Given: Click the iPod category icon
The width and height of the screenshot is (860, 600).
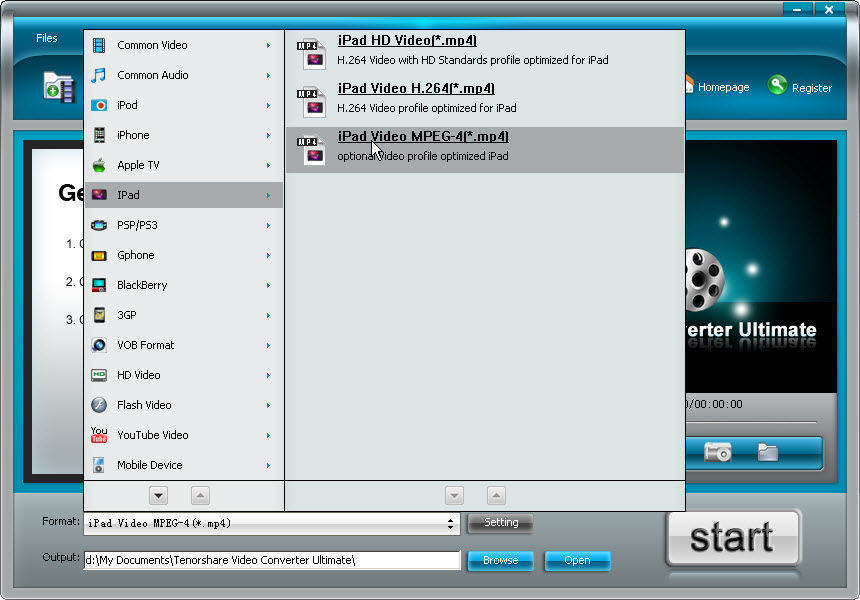Looking at the screenshot, I should pyautogui.click(x=99, y=105).
